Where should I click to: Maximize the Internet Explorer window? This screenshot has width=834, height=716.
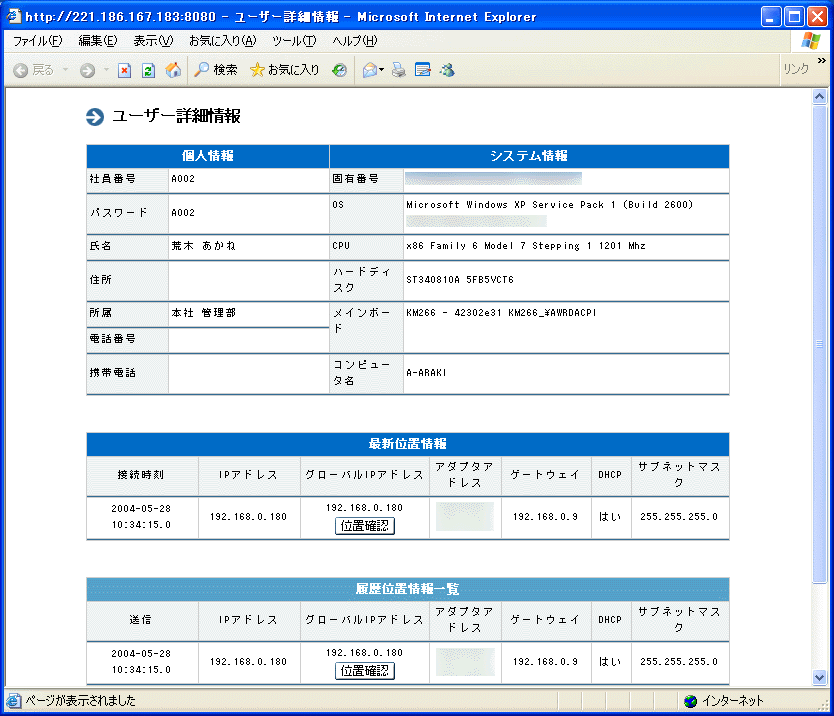[x=795, y=16]
